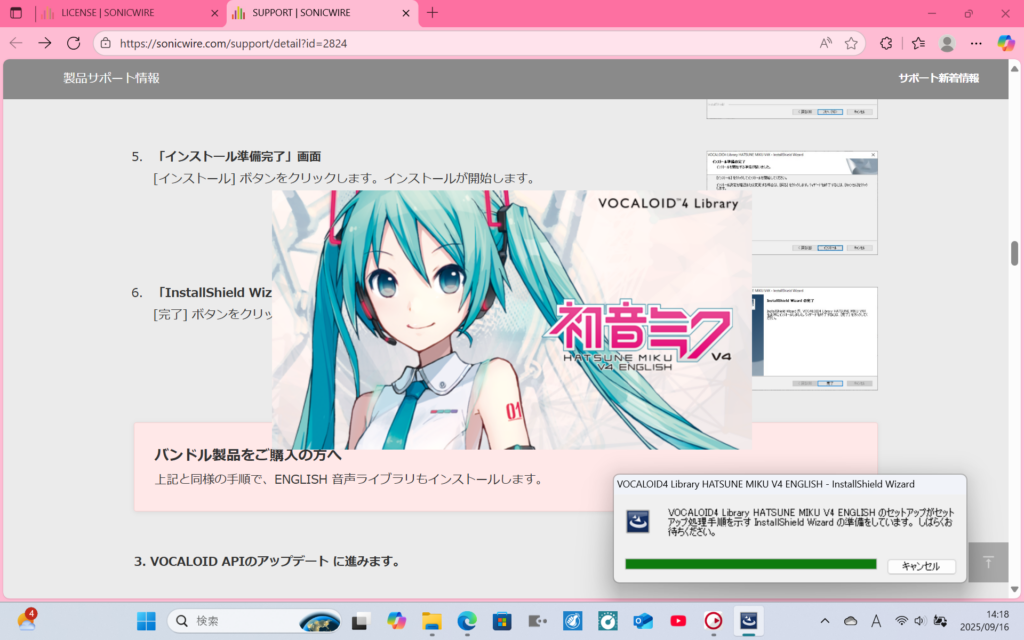Viewport: 1024px width, 640px height.
Task: Click the サポート新着情報 link in the header
Action: (x=938, y=78)
